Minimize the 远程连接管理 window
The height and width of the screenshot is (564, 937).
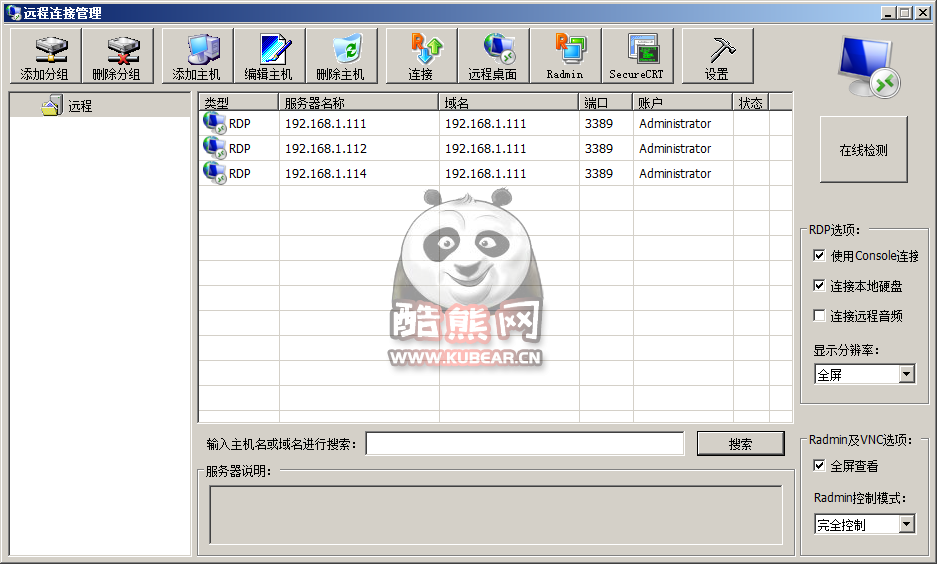click(889, 13)
